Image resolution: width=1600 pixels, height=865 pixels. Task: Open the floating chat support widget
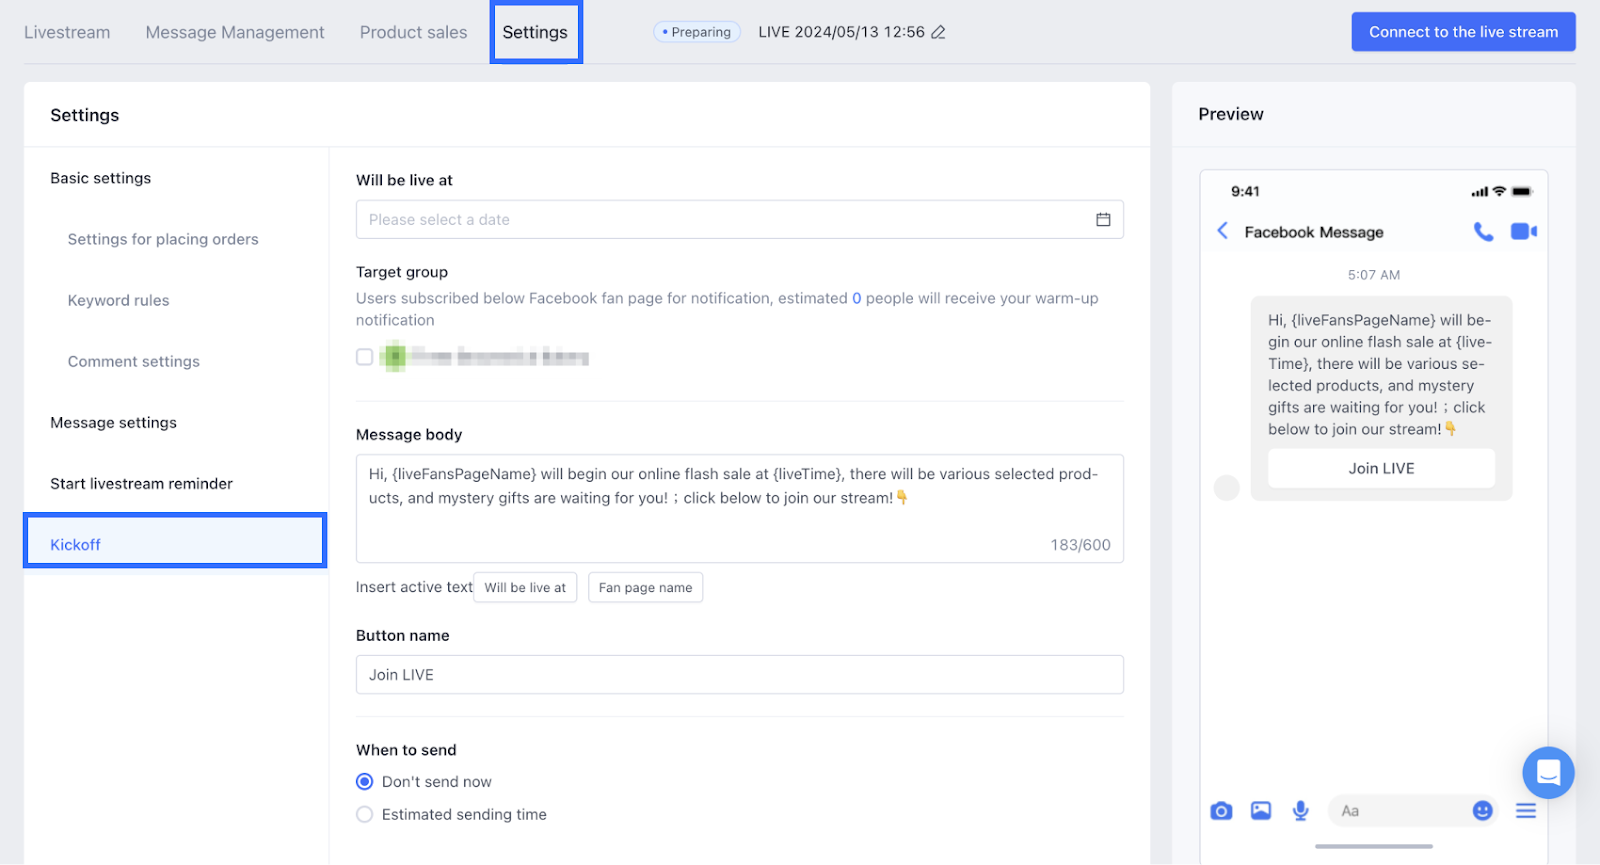[x=1548, y=772]
